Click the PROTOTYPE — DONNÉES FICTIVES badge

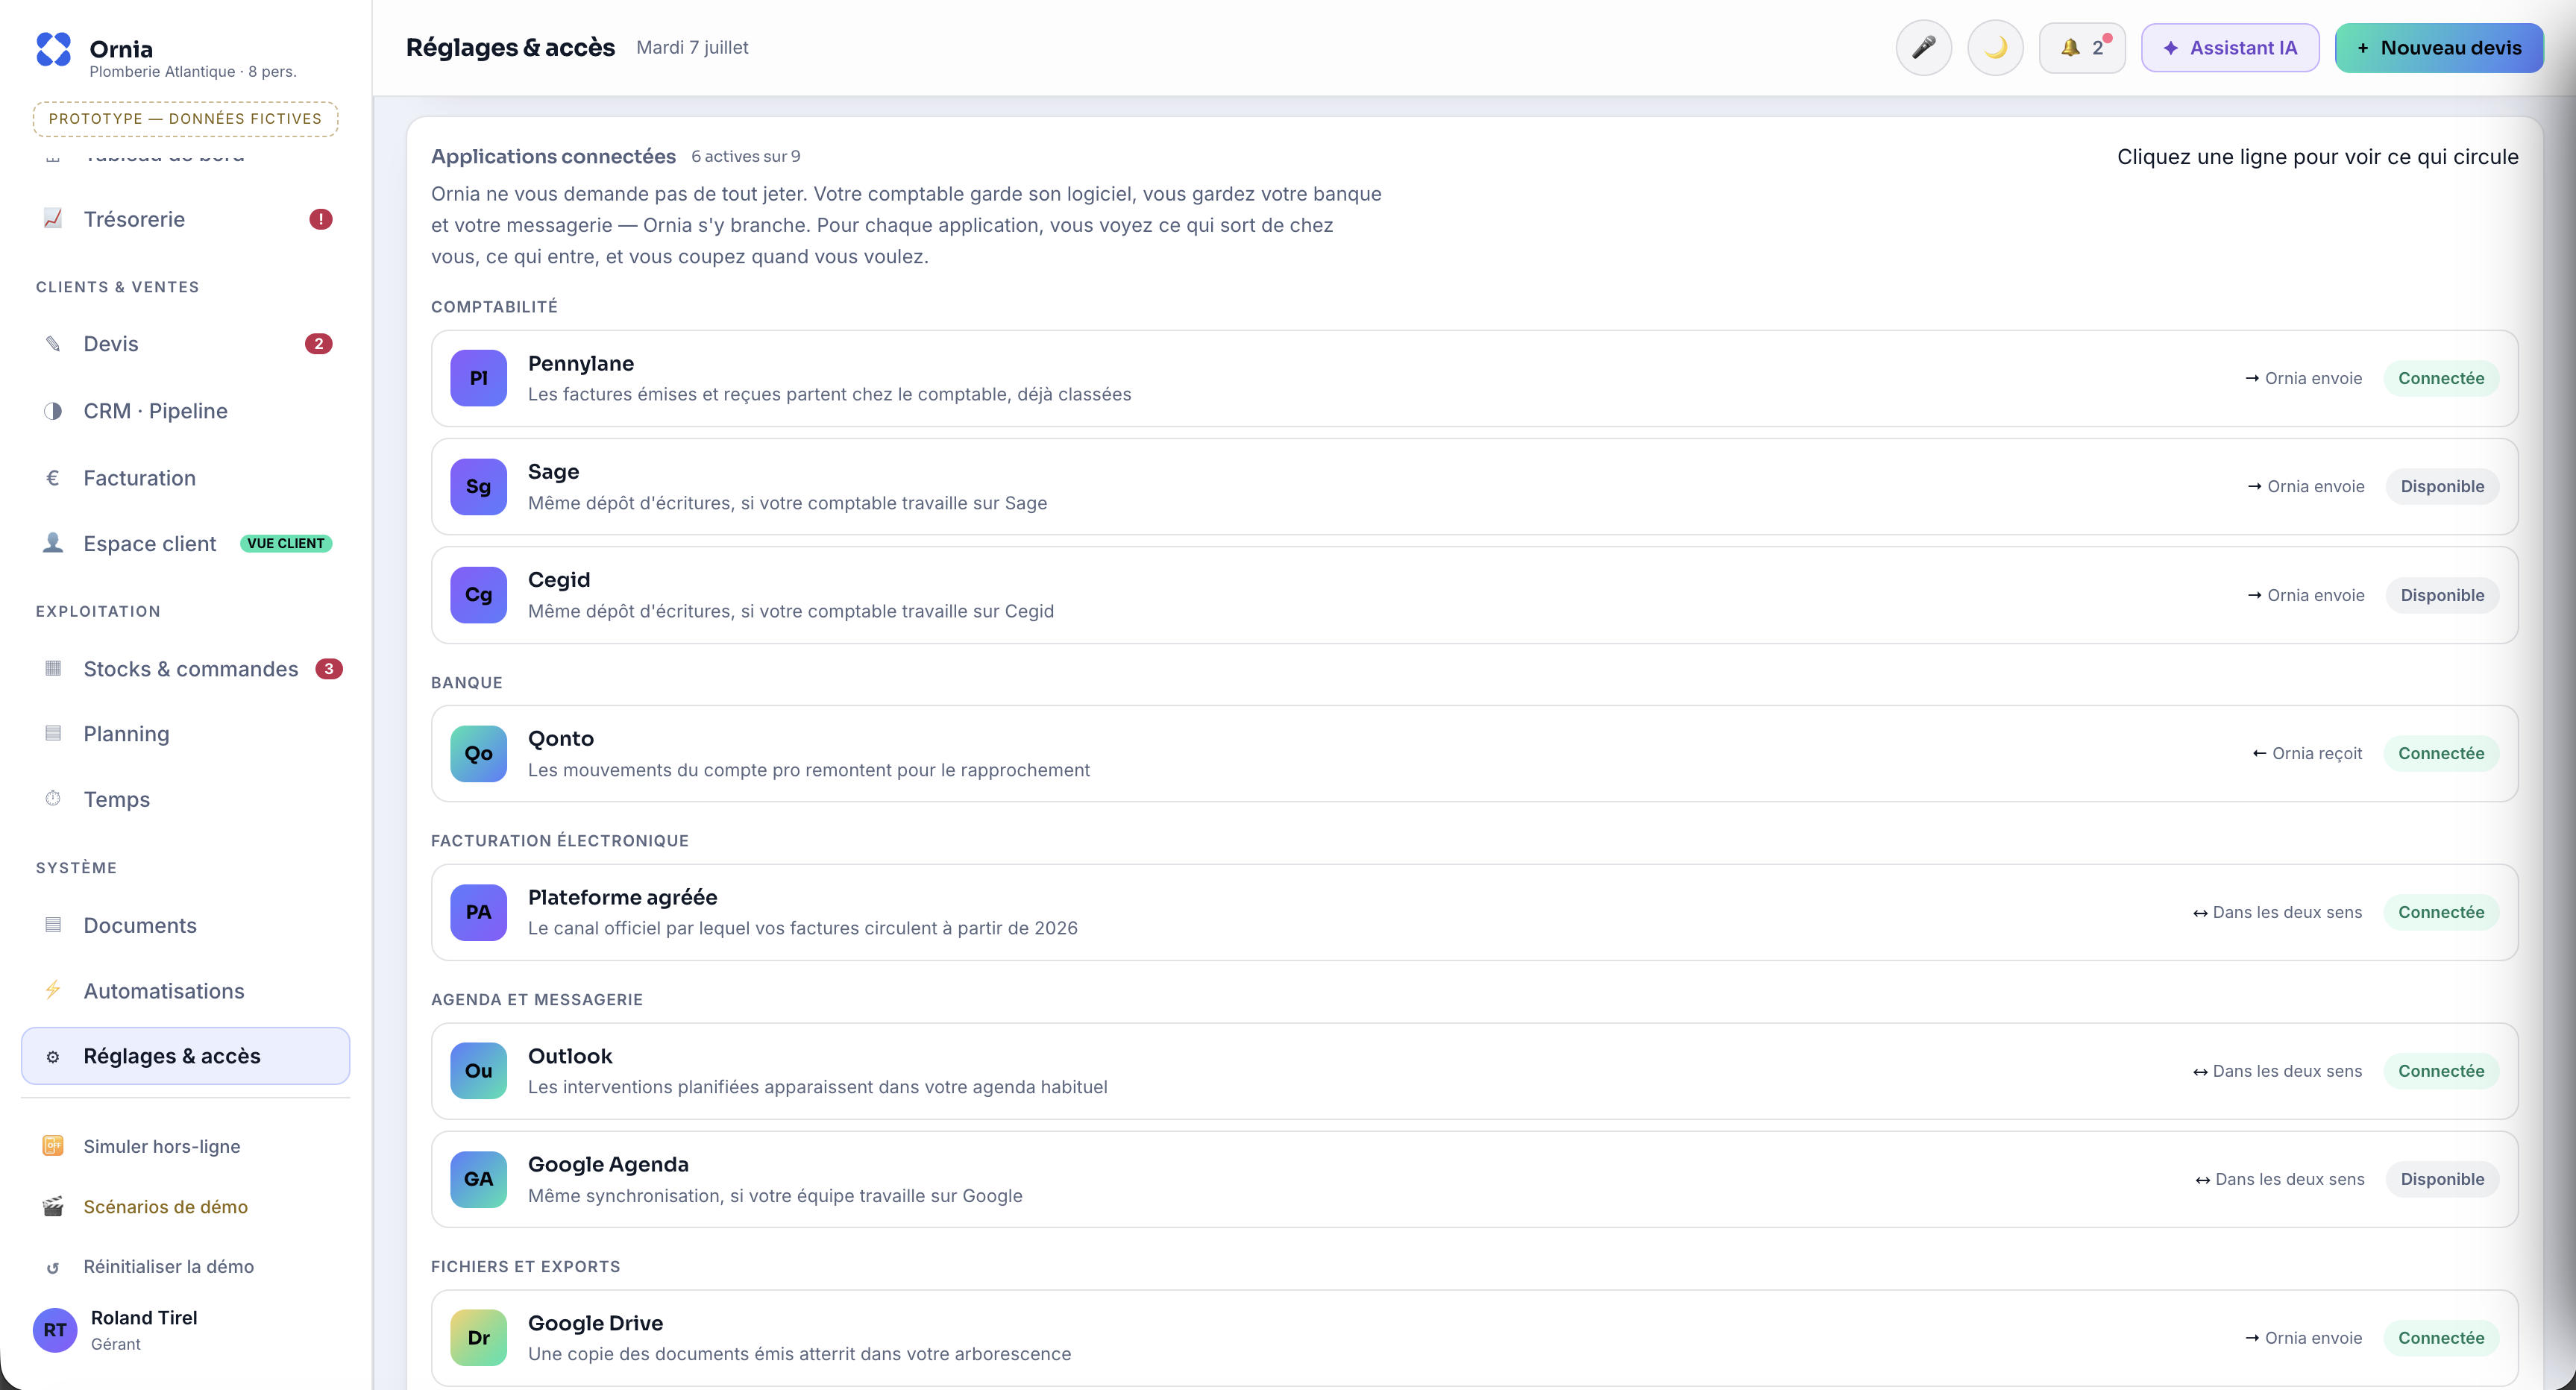pos(186,118)
